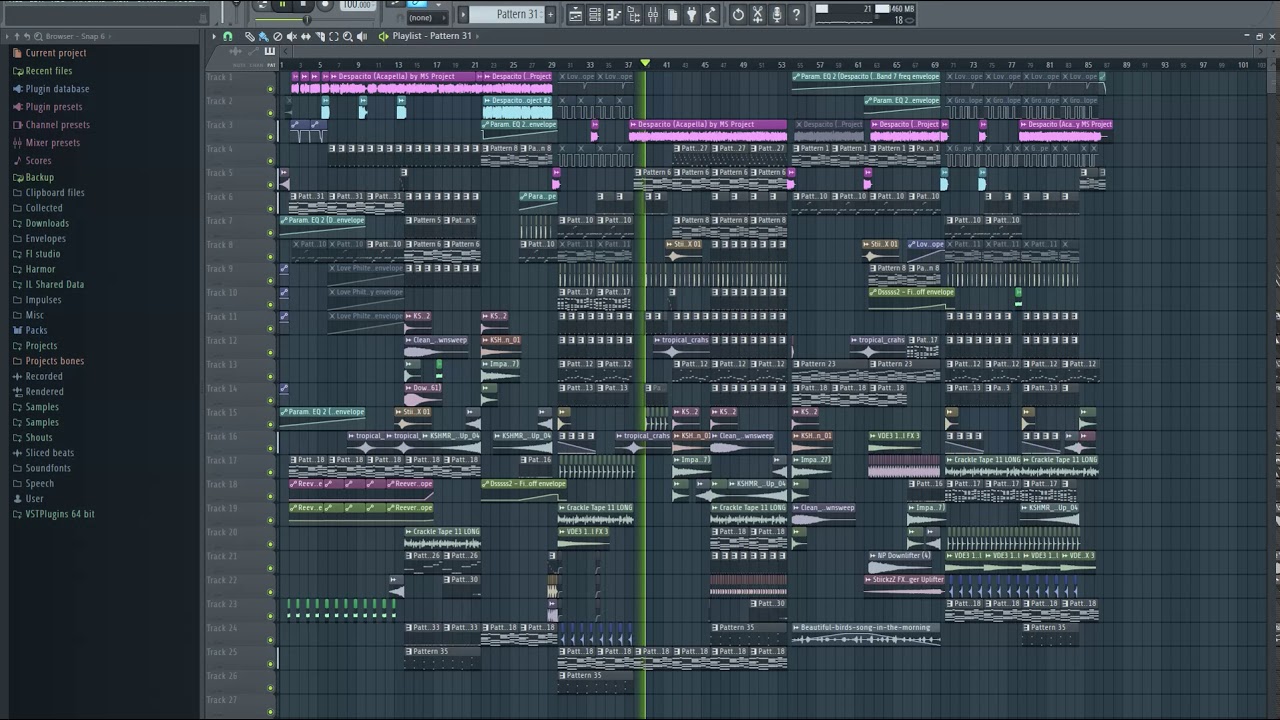Open the plugin picker plug icon
The image size is (1280, 720).
coord(692,15)
